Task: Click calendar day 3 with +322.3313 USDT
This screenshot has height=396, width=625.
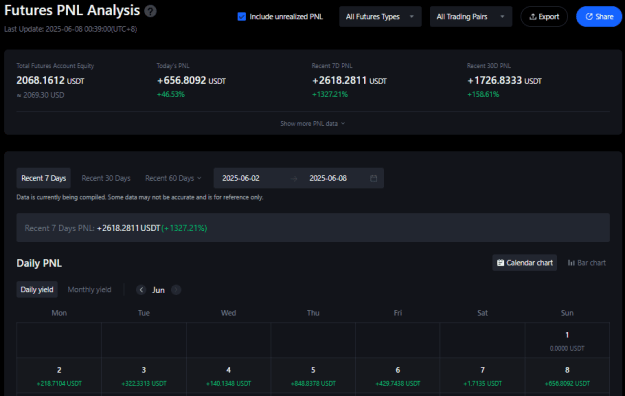Action: point(144,375)
